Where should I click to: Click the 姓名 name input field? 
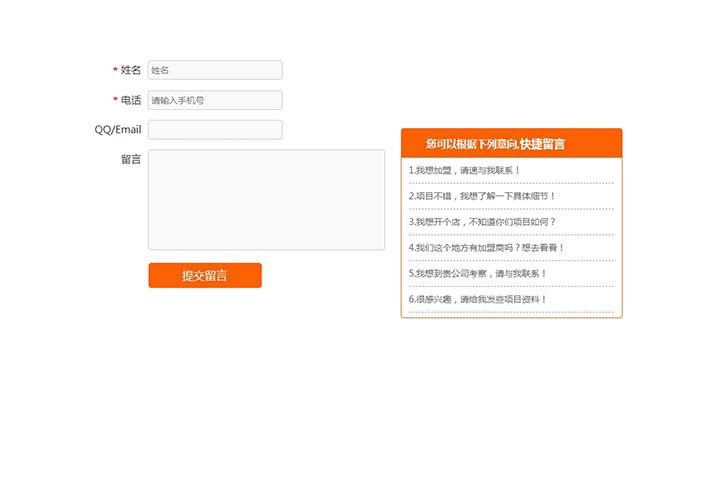point(215,70)
